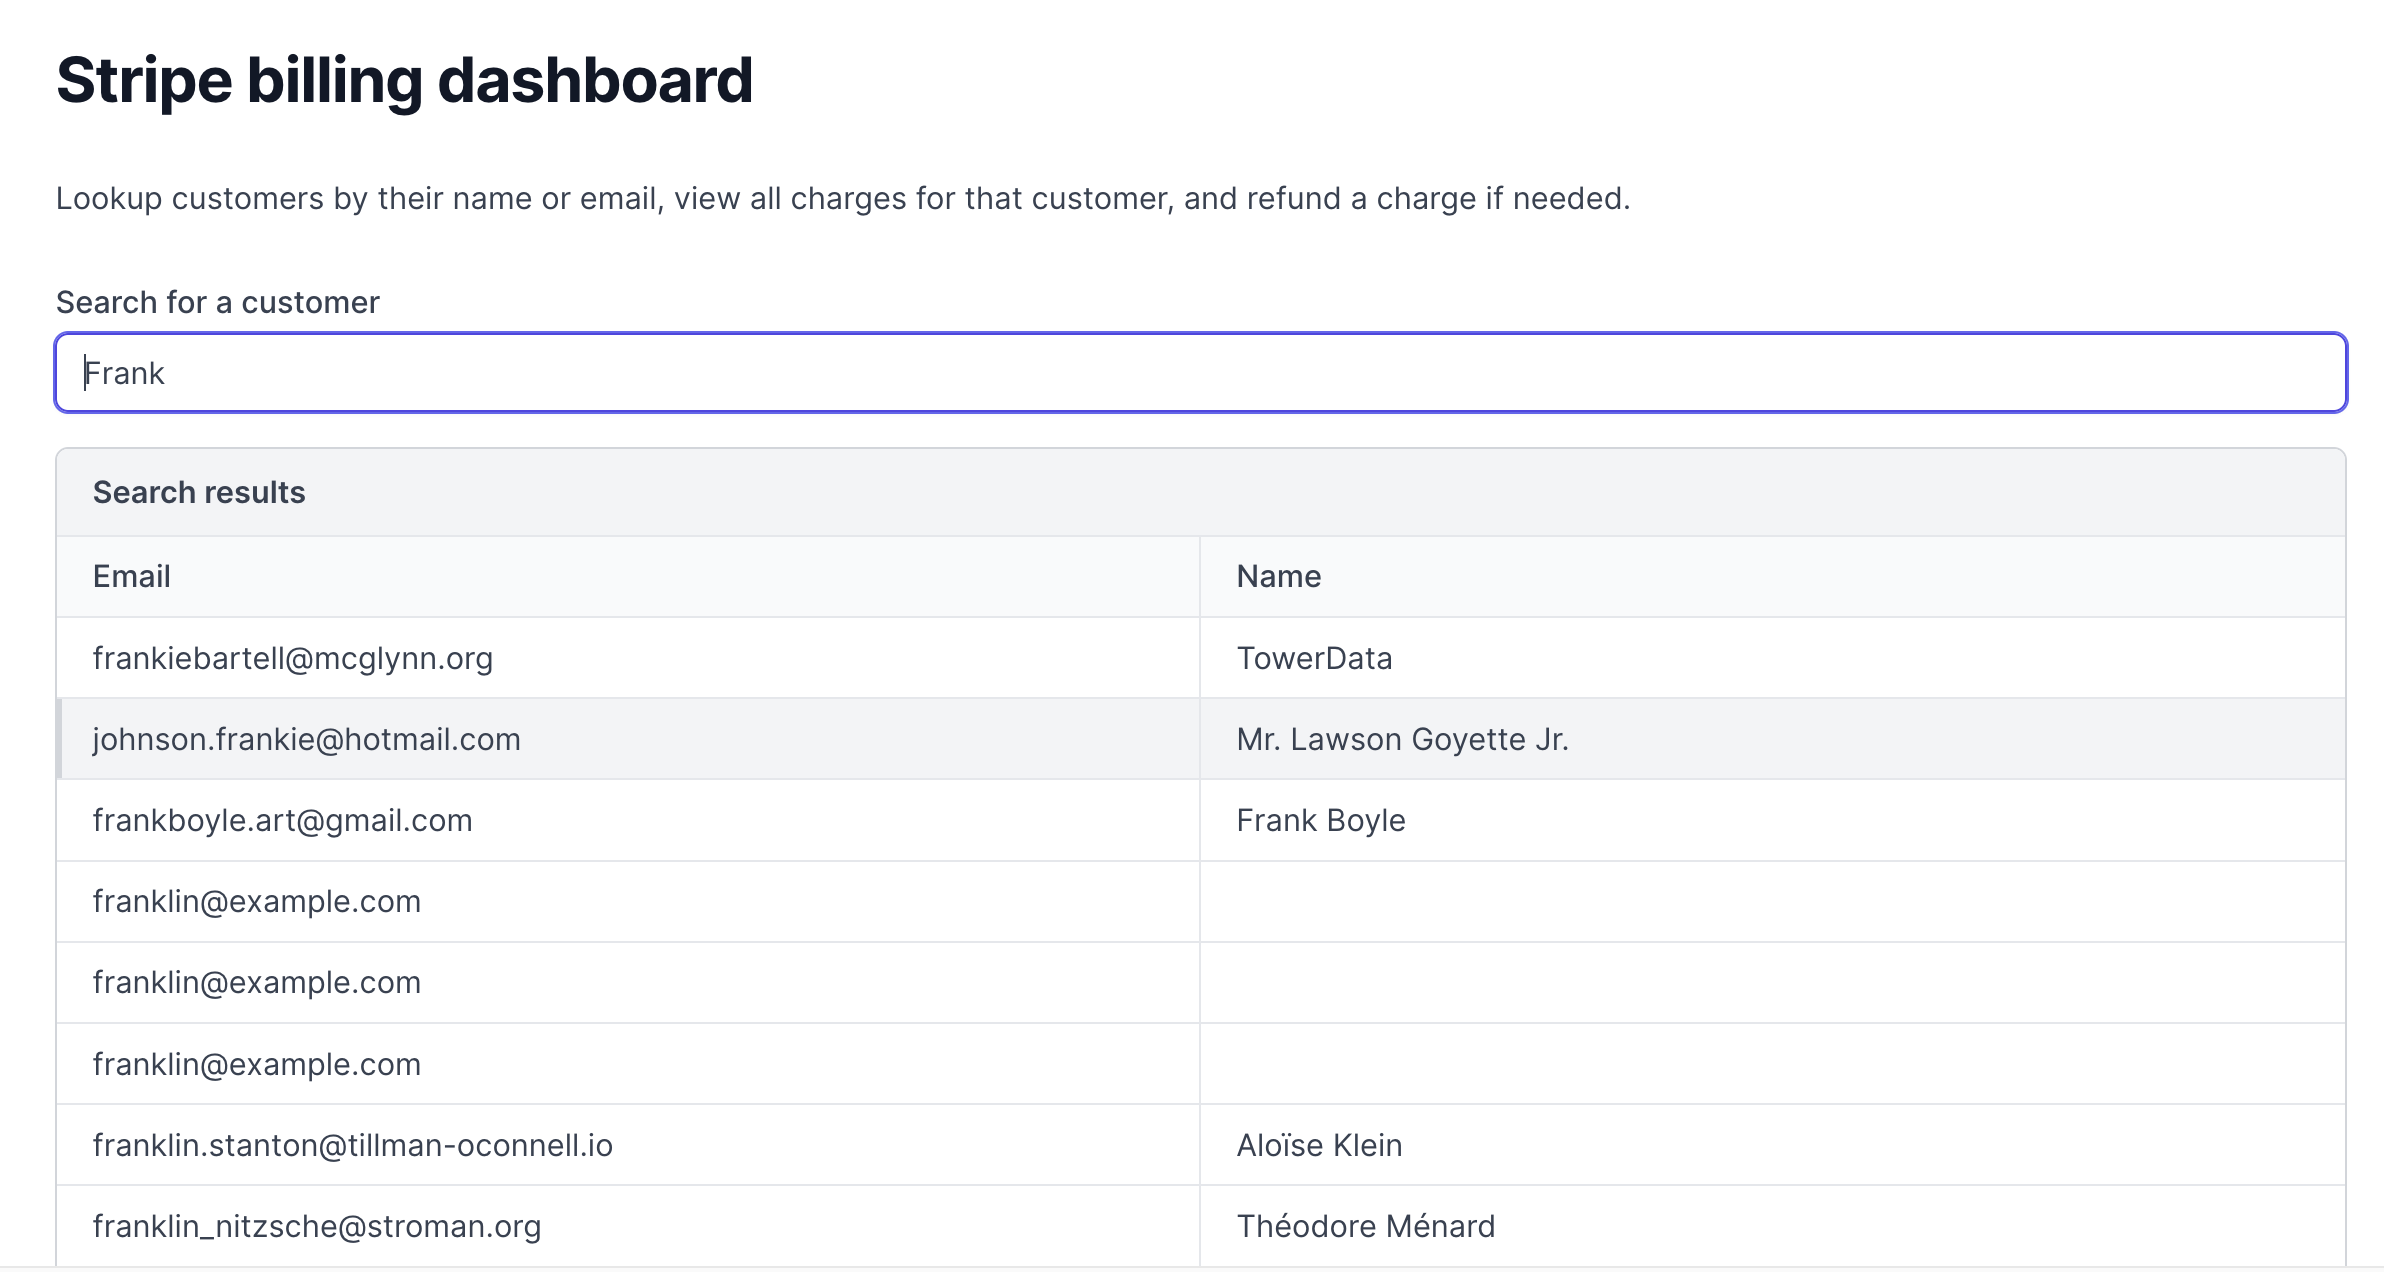
Task: Click the Stripe billing dashboard heading
Action: (x=404, y=80)
